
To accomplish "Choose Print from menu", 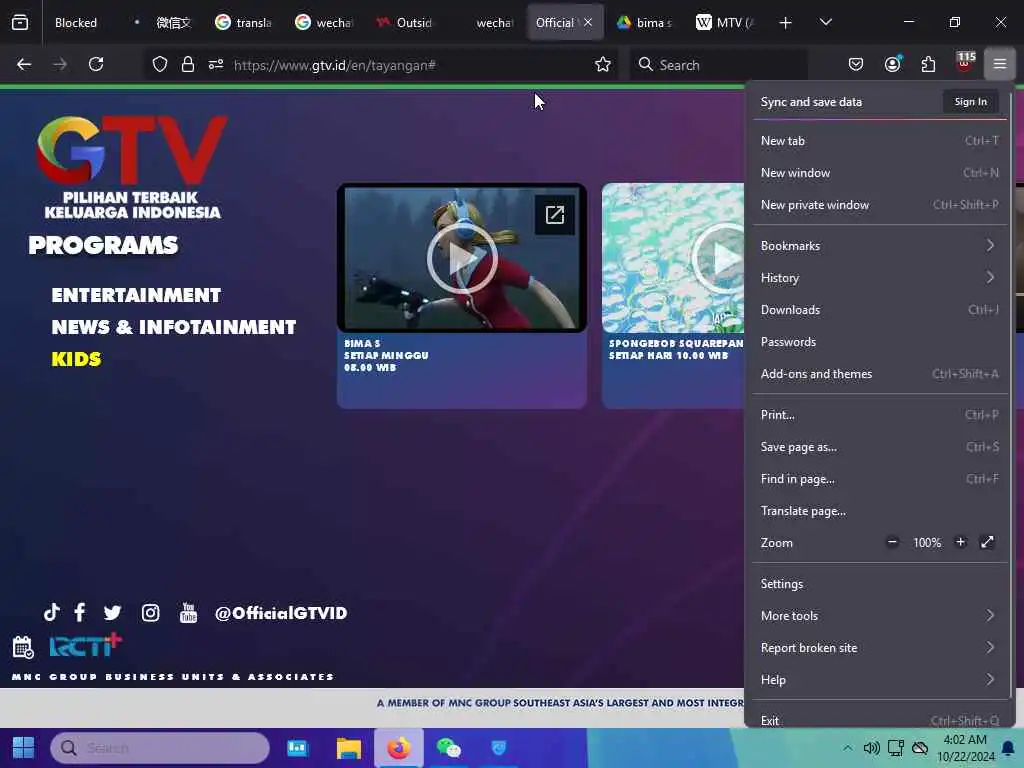I will point(879,415).
